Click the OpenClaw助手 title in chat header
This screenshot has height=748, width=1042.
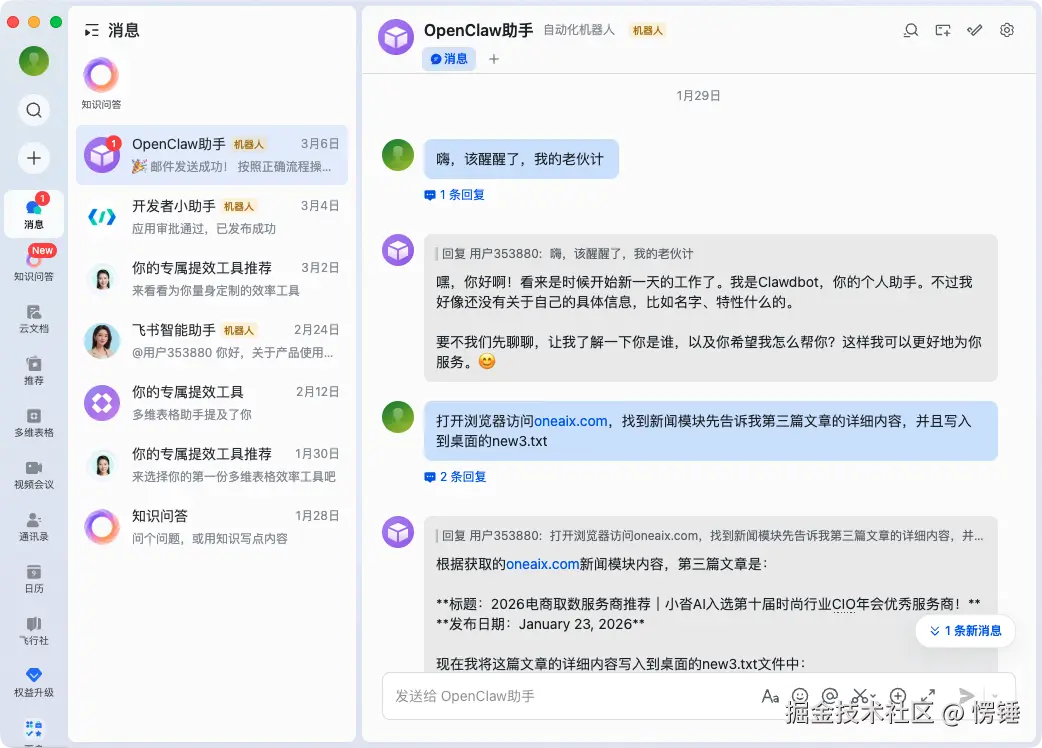(x=478, y=31)
